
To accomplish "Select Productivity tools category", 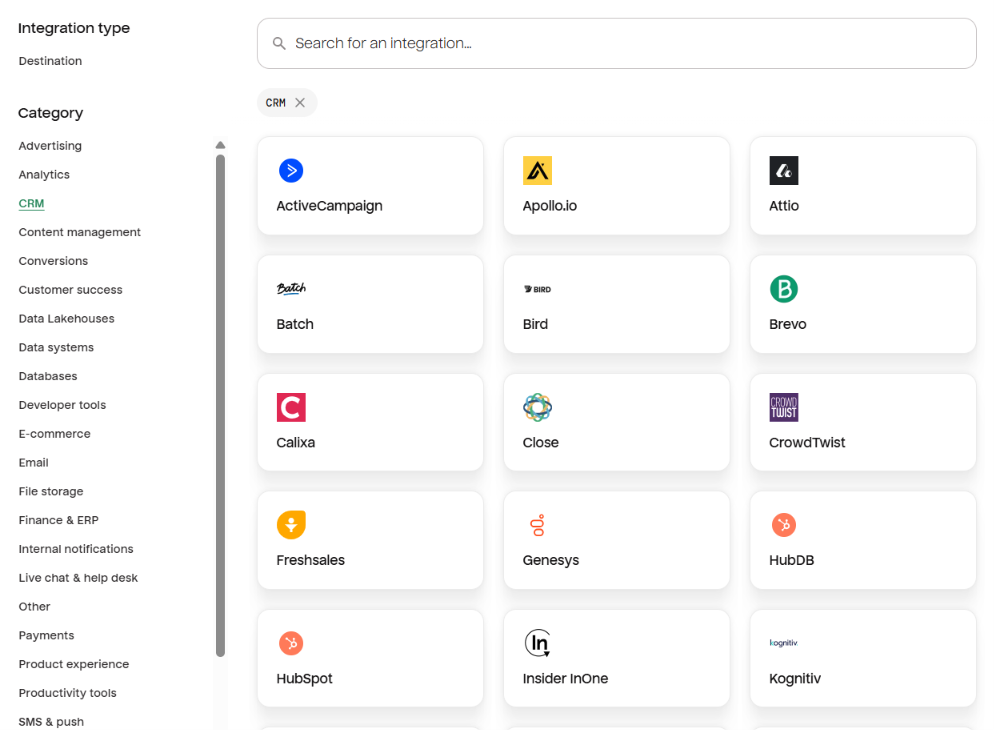I will pyautogui.click(x=67, y=693).
